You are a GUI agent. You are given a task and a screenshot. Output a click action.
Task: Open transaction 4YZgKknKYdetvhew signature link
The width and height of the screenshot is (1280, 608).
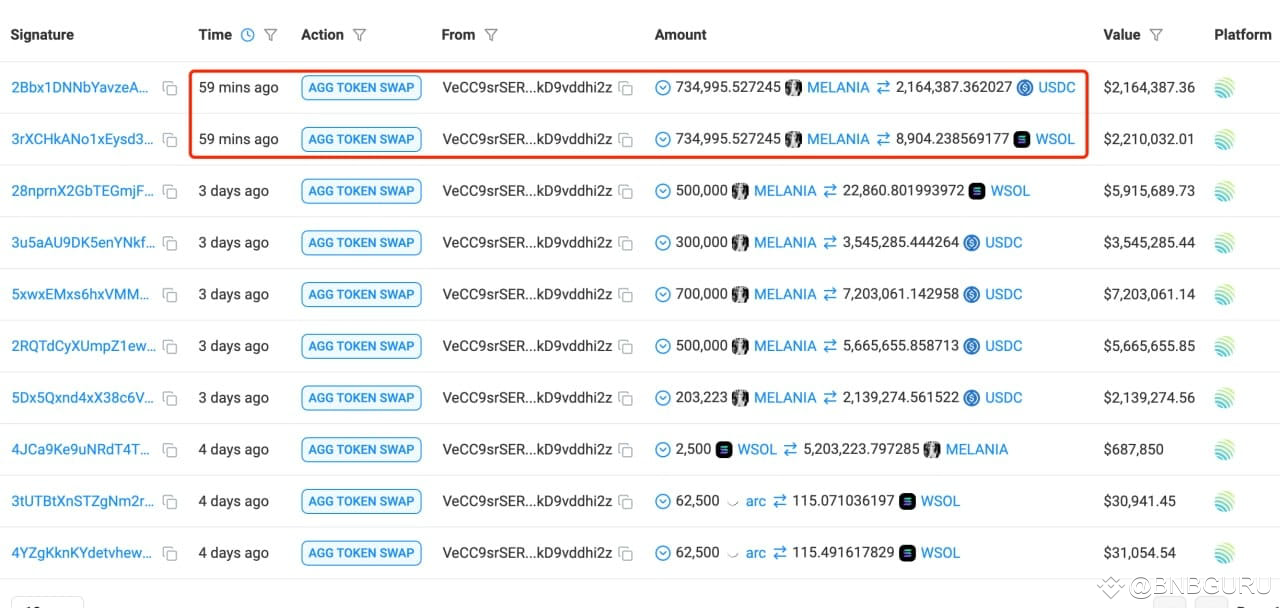83,553
